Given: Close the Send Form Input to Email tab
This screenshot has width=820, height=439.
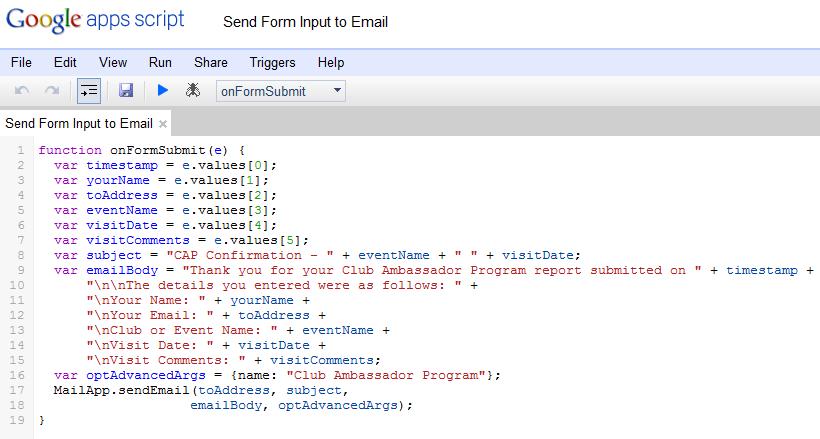Looking at the screenshot, I should (163, 124).
